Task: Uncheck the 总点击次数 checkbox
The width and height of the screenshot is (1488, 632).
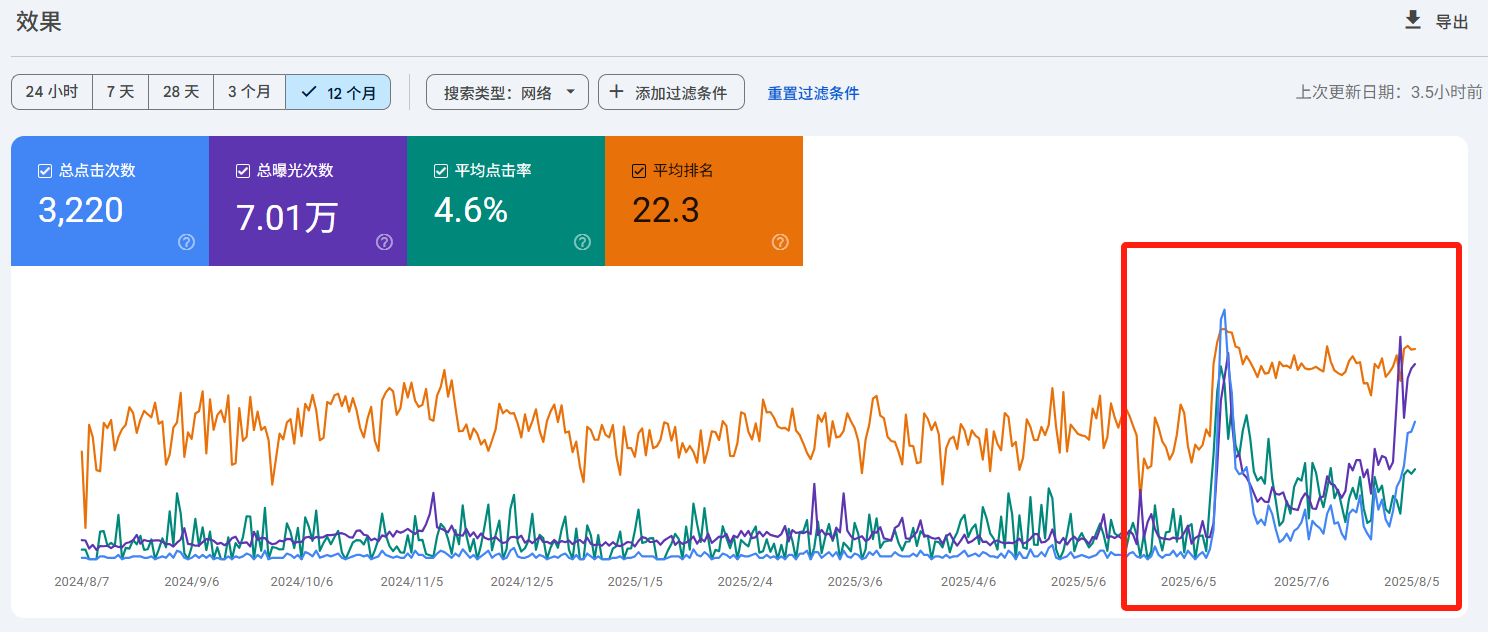Action: (44, 171)
